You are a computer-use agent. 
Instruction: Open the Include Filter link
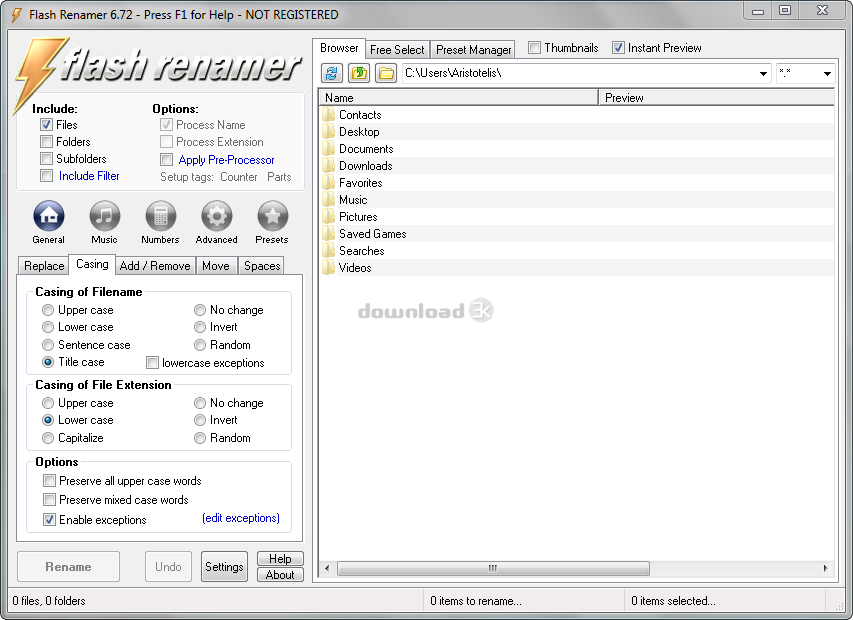click(89, 176)
